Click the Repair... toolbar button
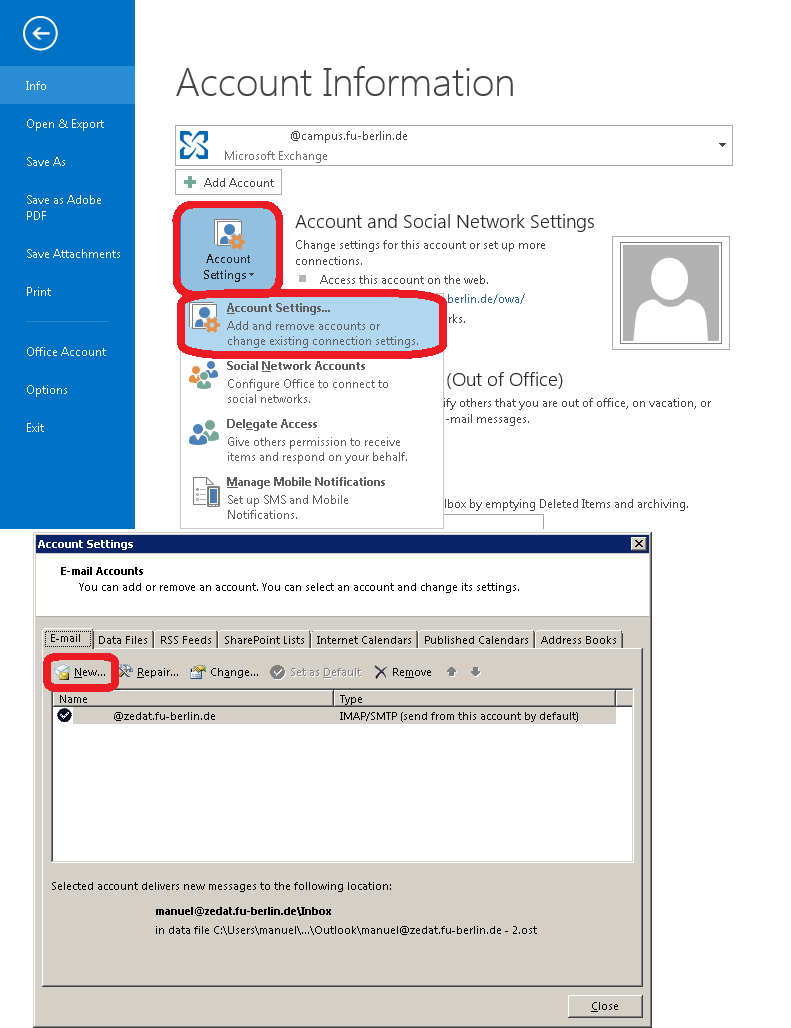Viewport: 791px width, 1028px height. tap(149, 672)
